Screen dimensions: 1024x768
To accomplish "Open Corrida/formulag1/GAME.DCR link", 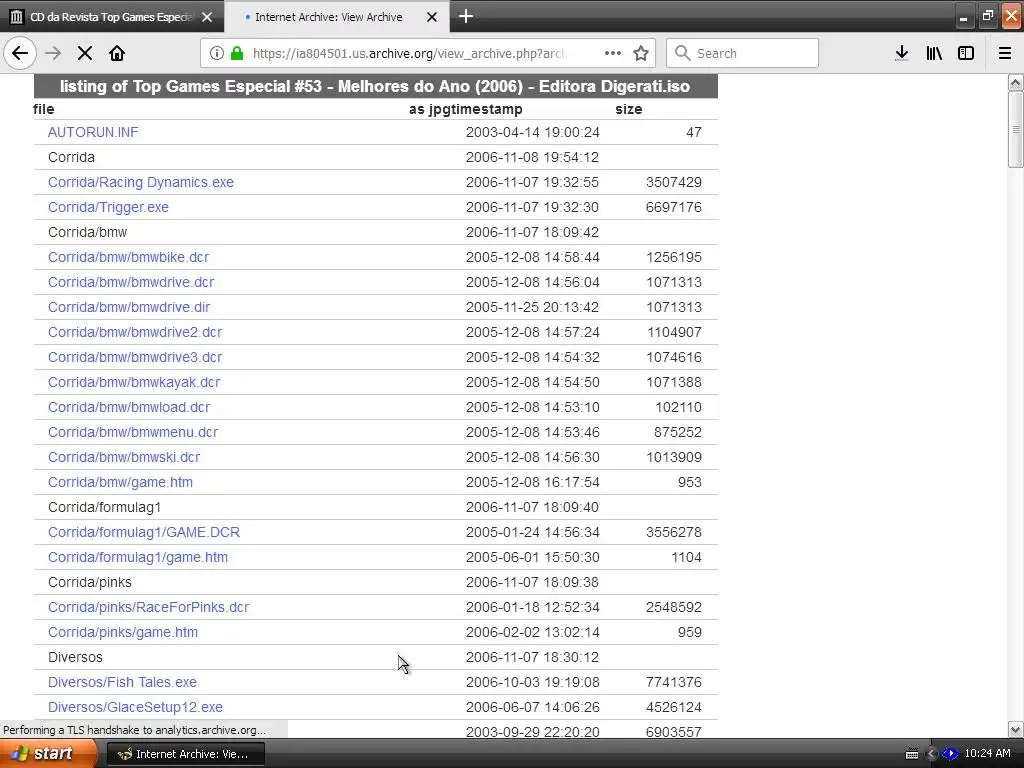I will tap(144, 532).
